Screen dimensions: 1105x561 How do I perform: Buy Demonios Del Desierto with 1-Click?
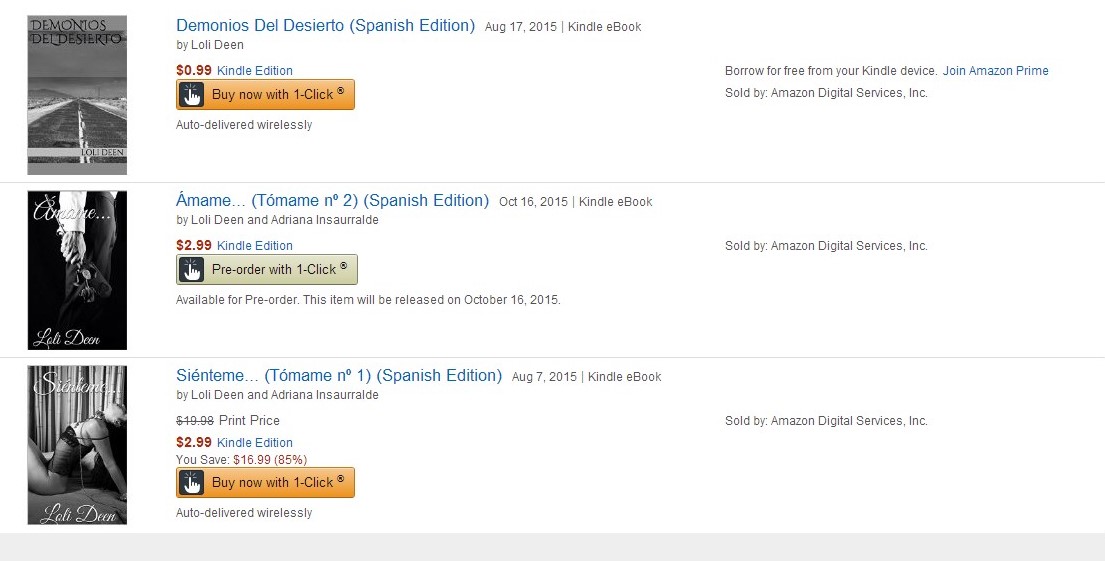tap(277, 95)
